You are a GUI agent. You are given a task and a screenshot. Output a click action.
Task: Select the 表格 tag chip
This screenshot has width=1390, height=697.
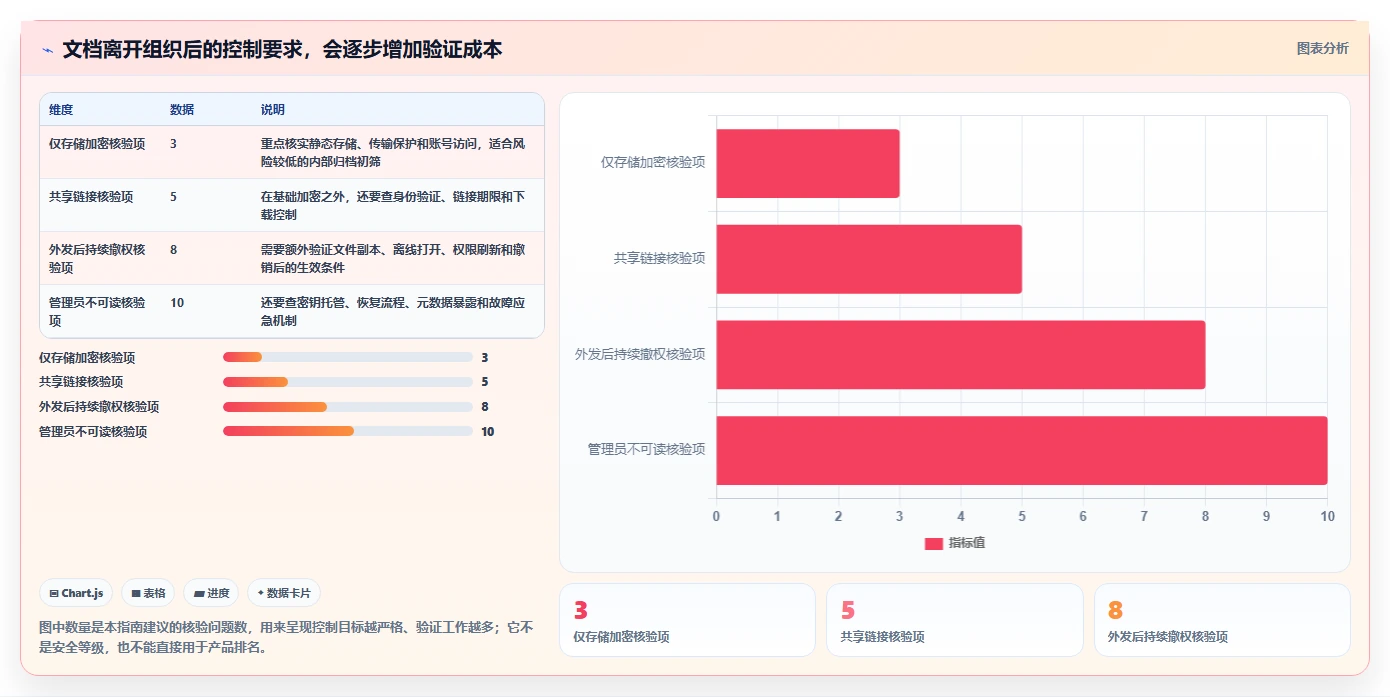point(148,593)
